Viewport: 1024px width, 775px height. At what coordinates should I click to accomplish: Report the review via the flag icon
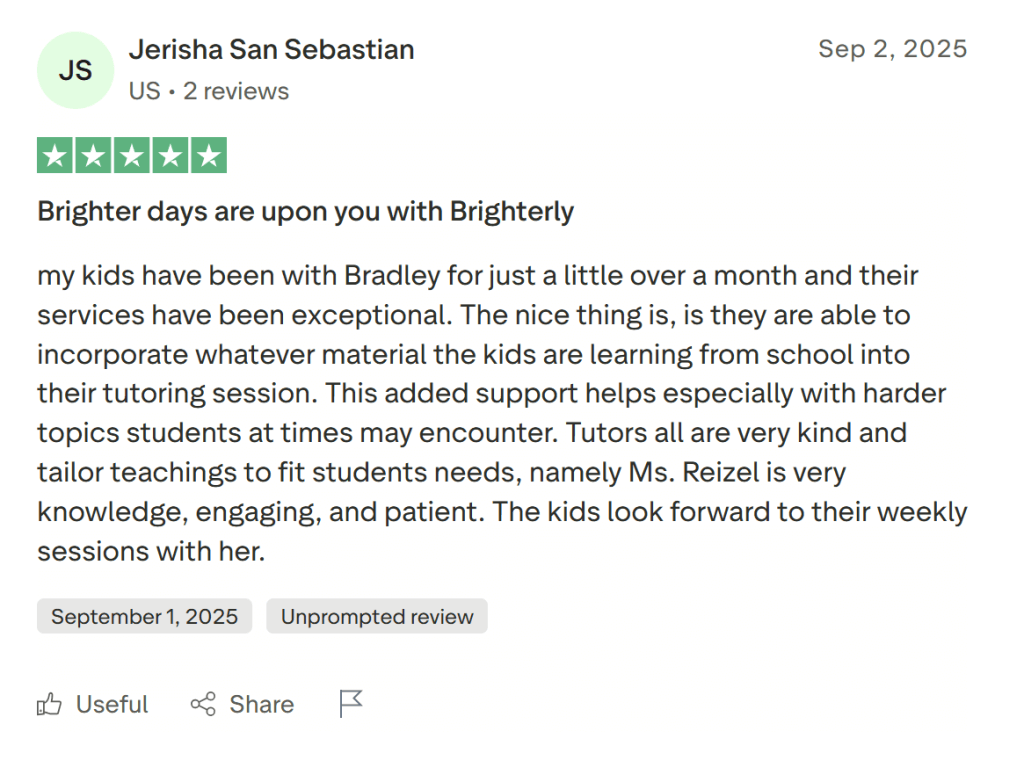[350, 704]
